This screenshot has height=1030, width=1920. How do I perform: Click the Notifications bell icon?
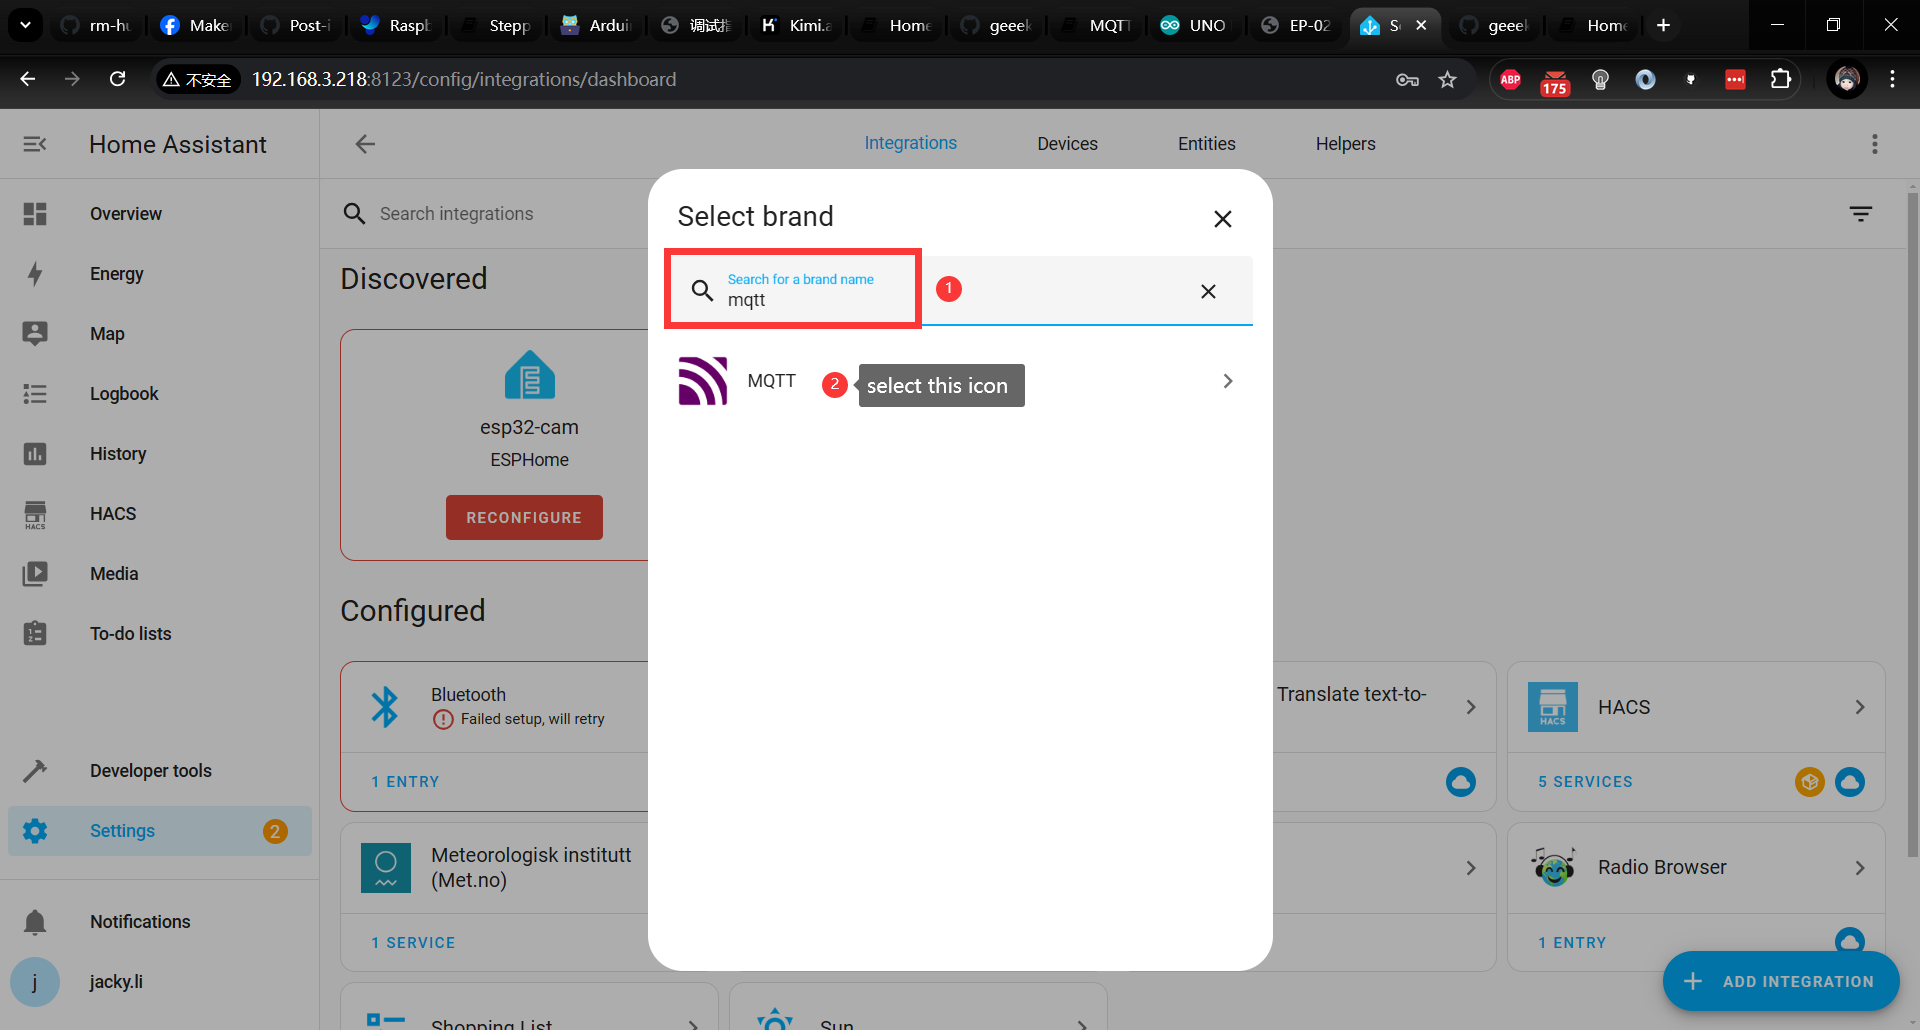coord(35,922)
